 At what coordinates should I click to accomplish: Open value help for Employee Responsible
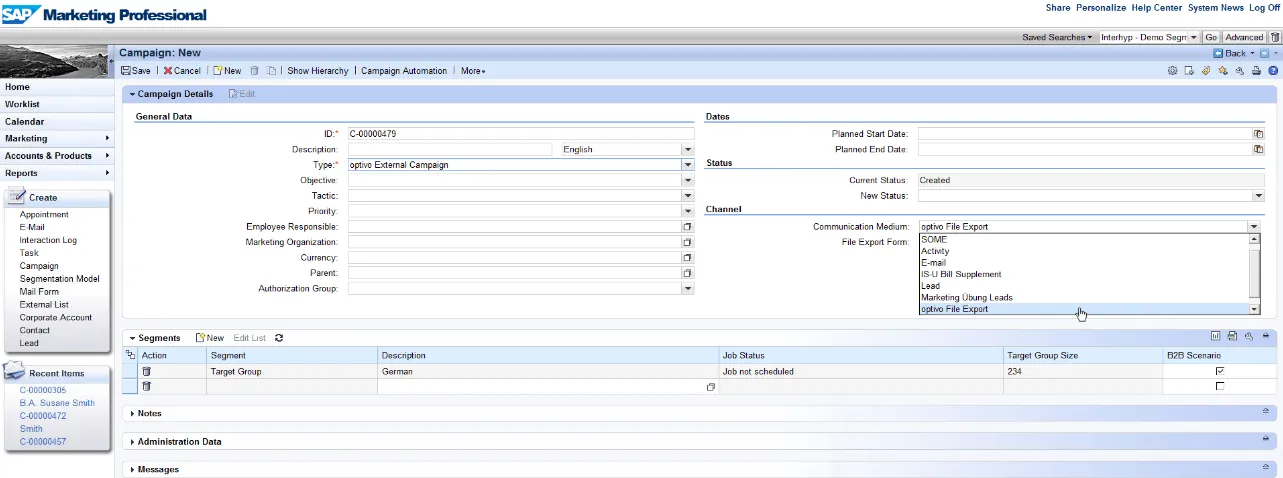click(687, 227)
